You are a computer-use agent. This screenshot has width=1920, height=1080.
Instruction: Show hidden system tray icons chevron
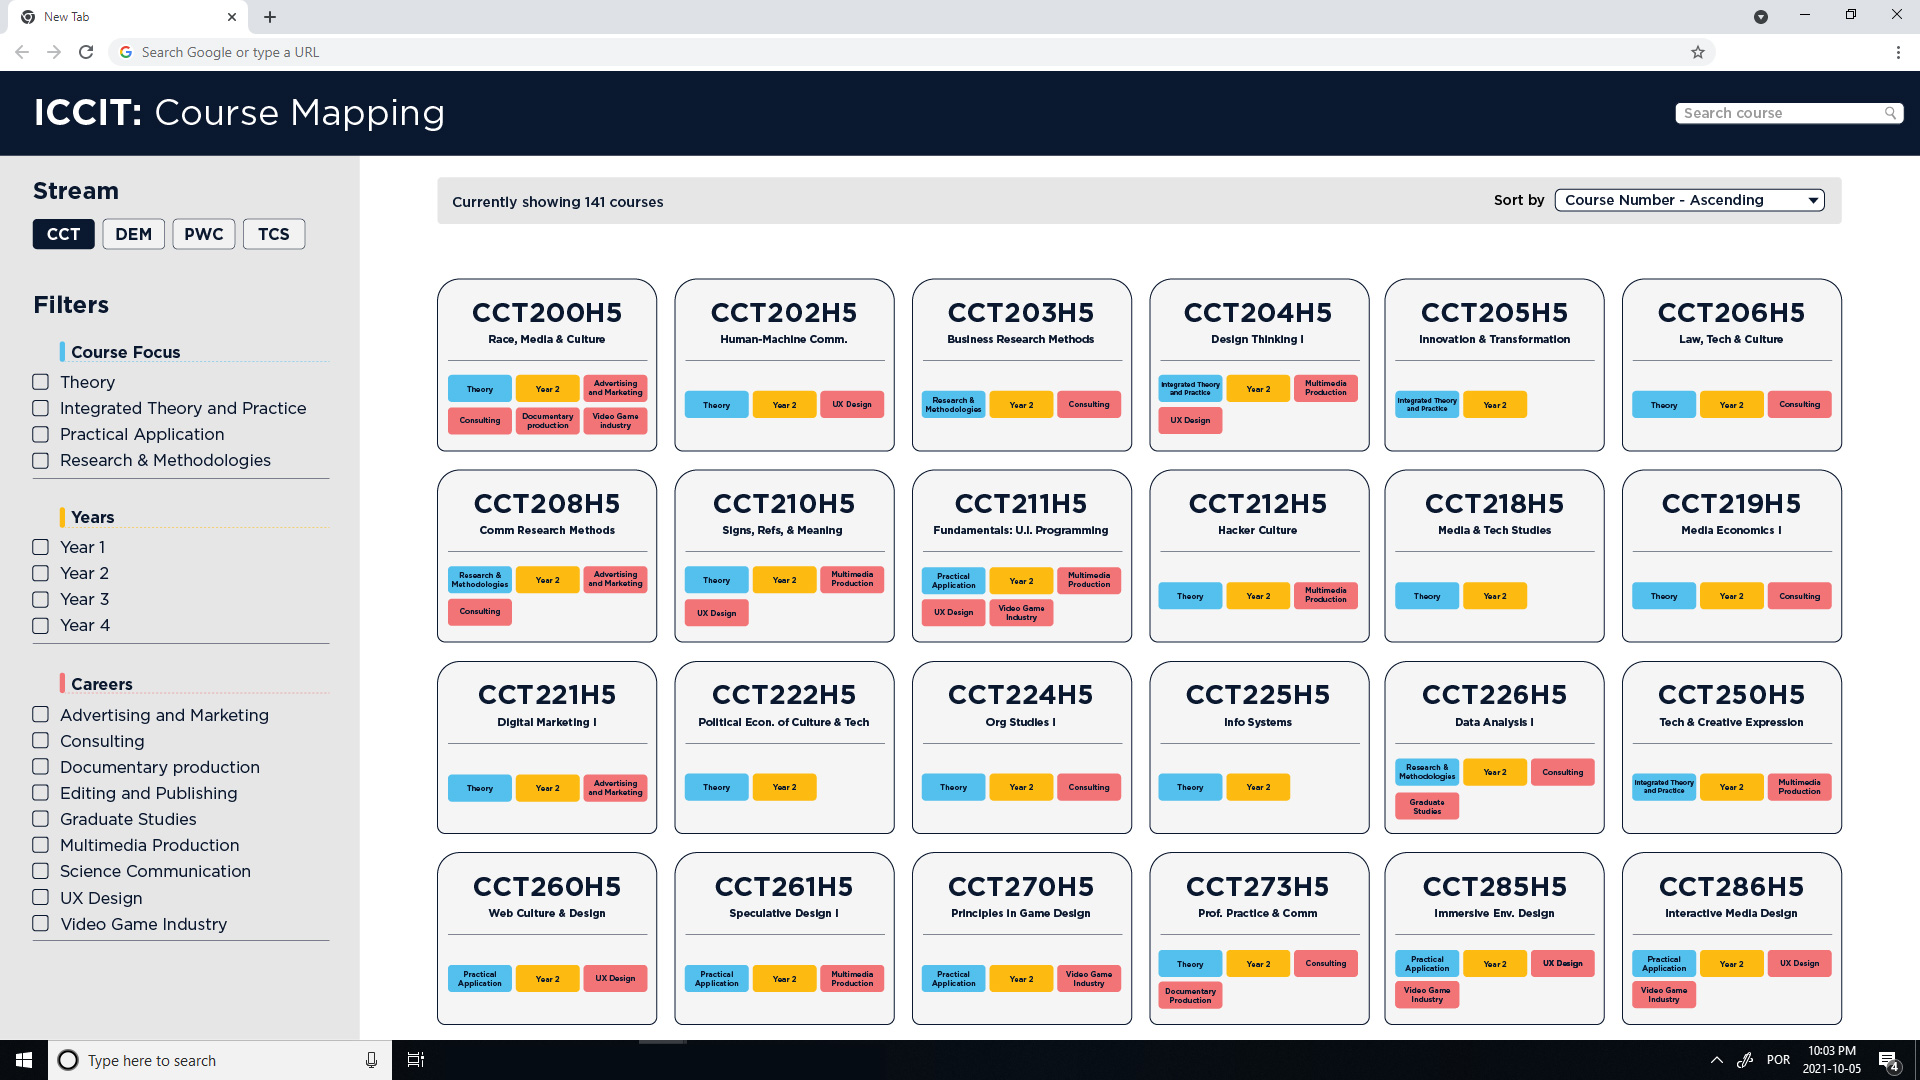click(x=1716, y=1060)
